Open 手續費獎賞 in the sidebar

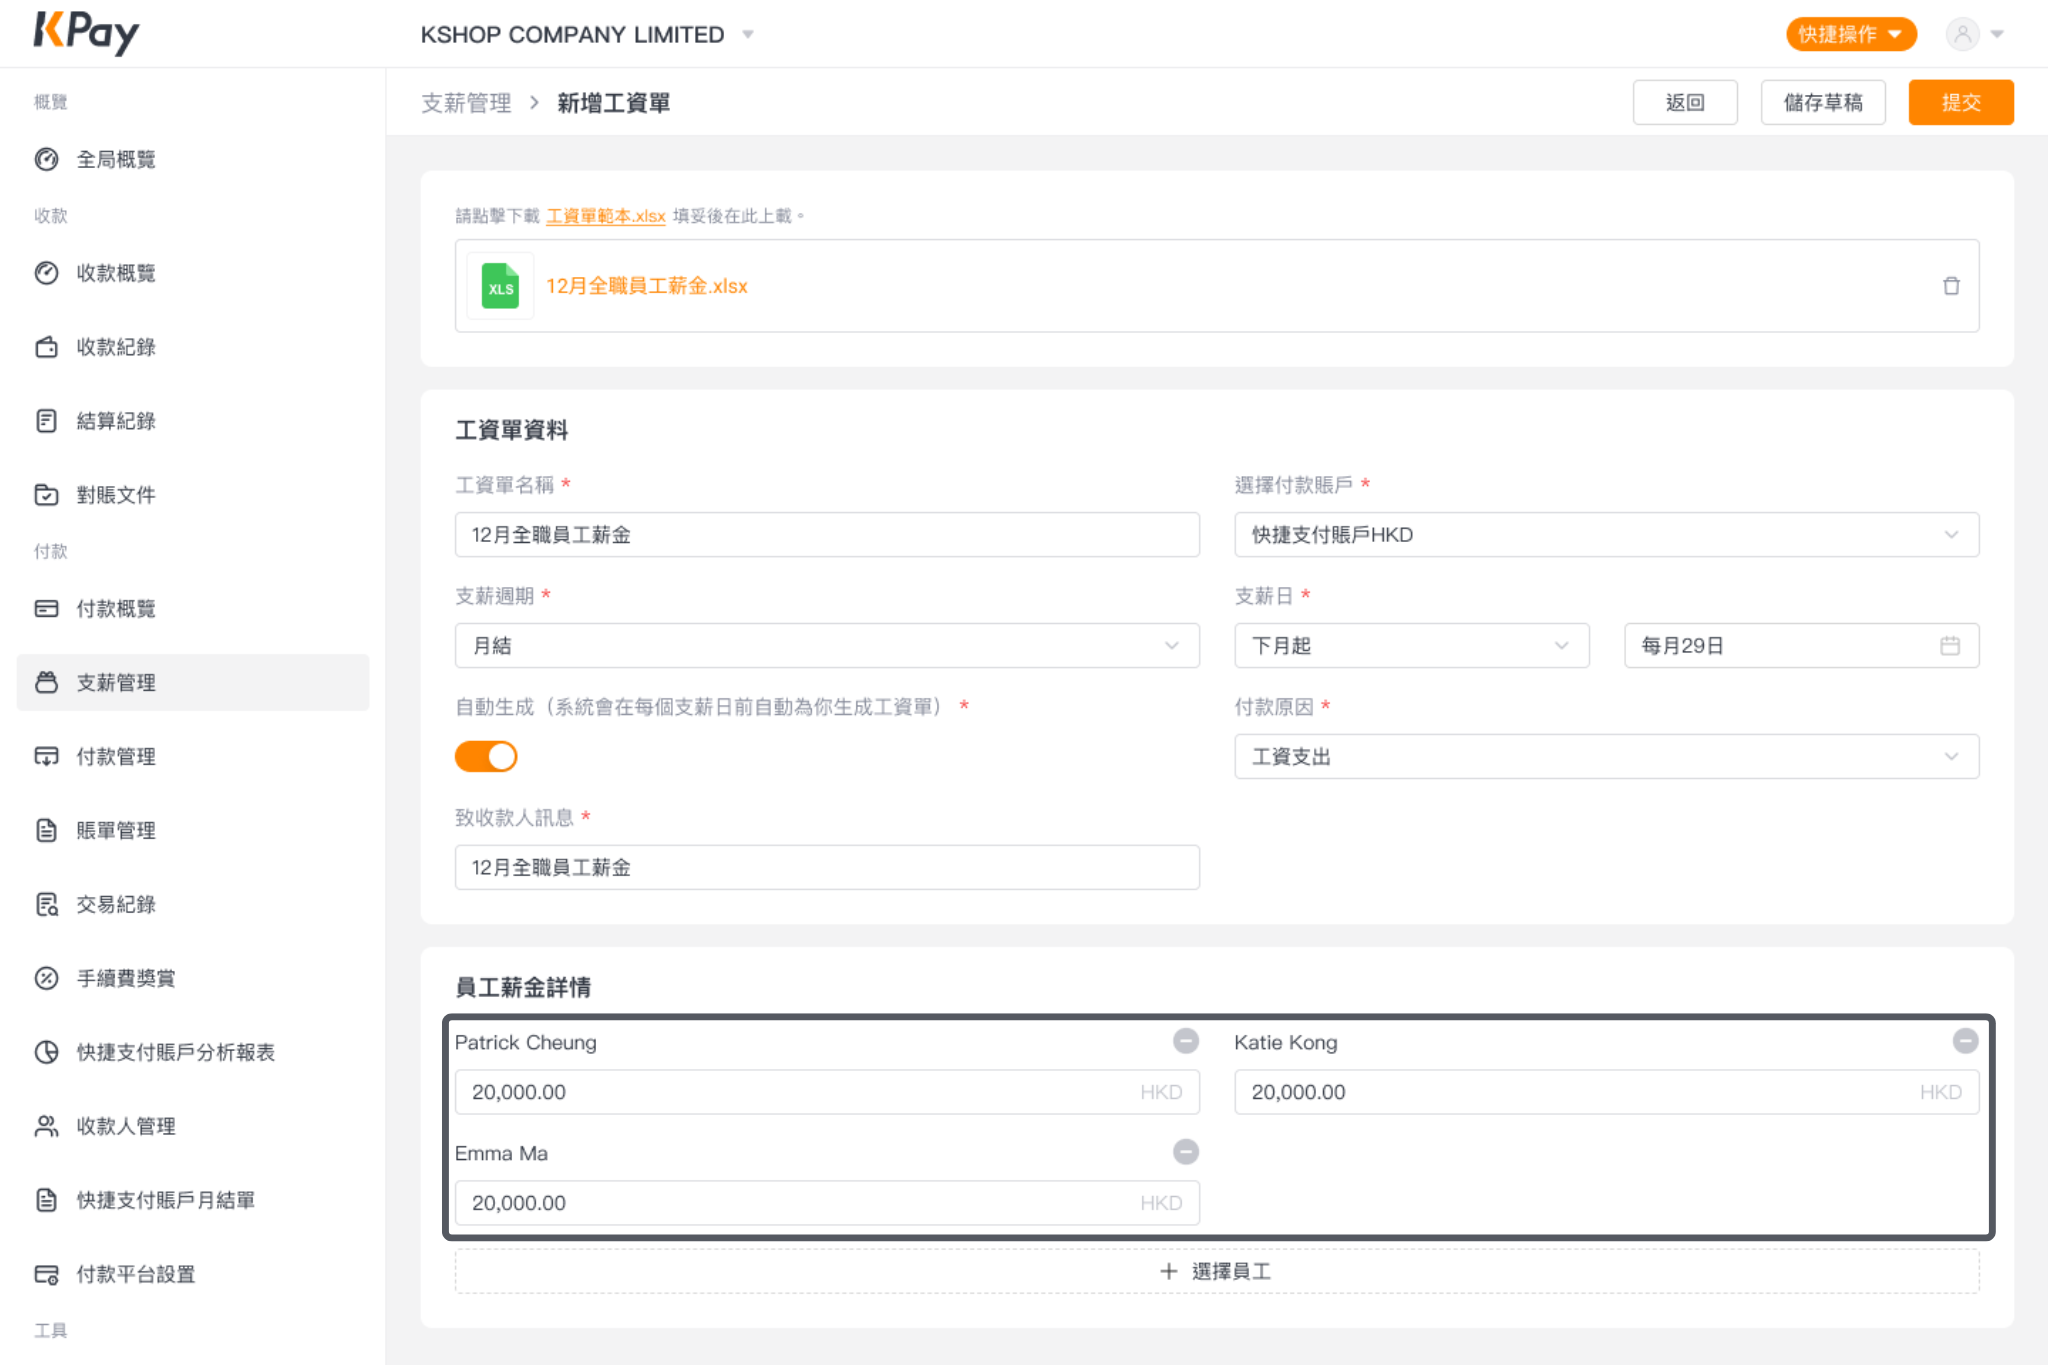[x=193, y=979]
